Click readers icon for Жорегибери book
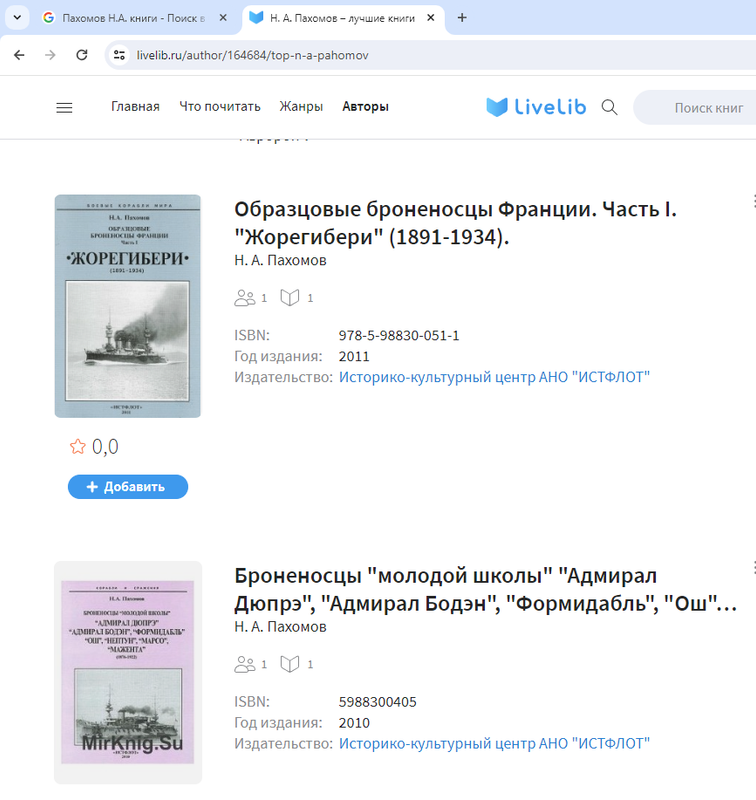 [245, 298]
